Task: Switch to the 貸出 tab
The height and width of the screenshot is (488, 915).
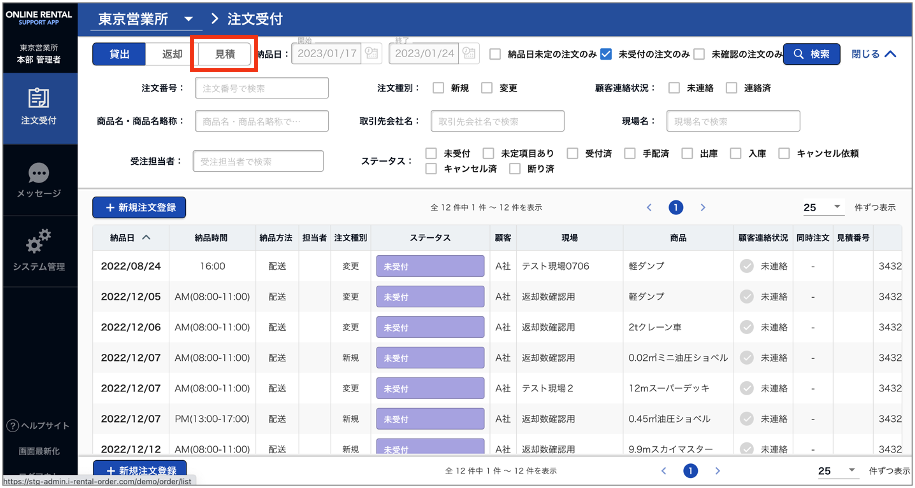Action: tap(119, 54)
